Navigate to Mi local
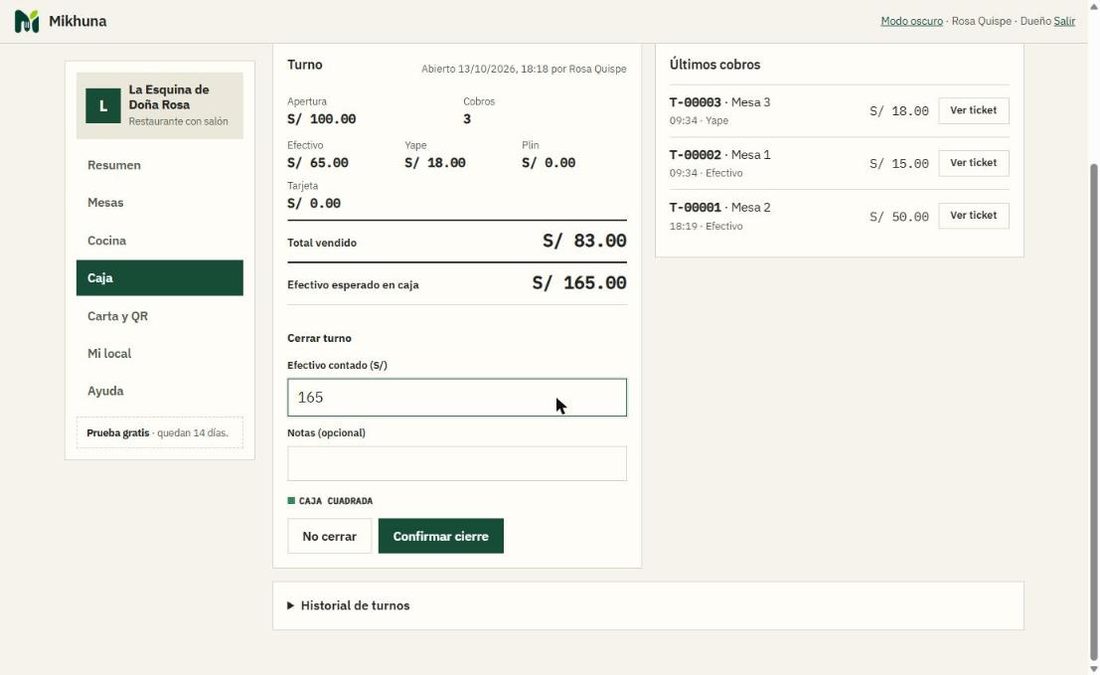The height and width of the screenshot is (675, 1100). (160, 353)
